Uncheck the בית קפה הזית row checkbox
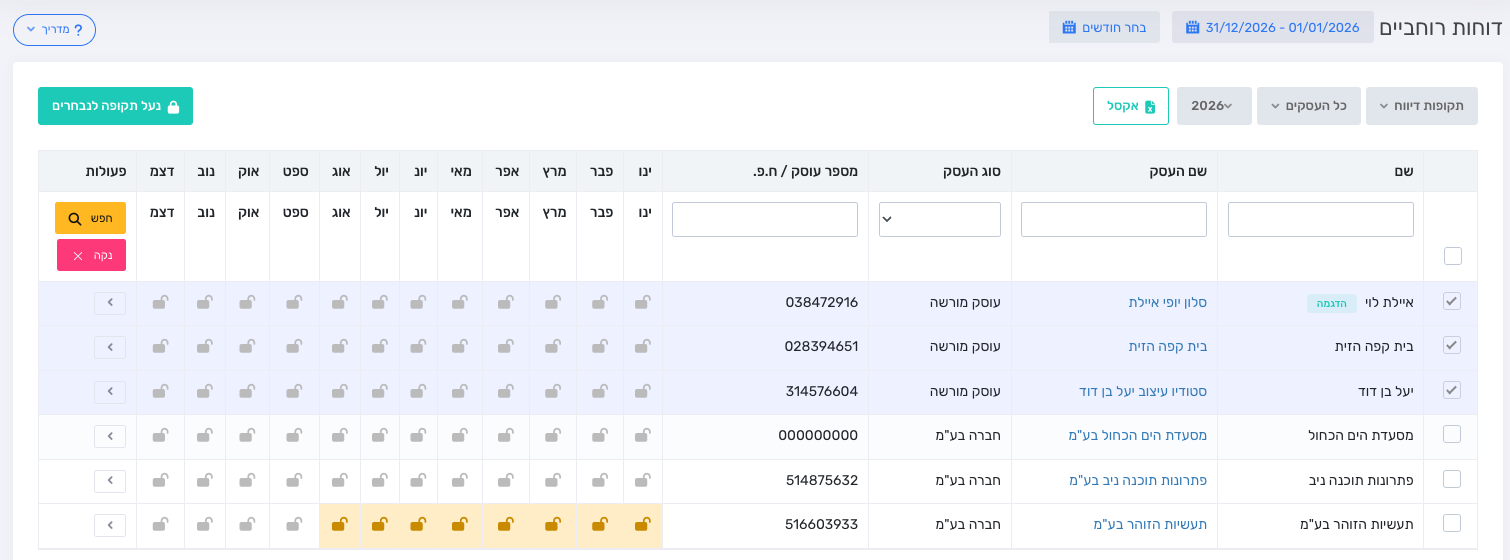Viewport: 1510px width, 560px height. 1452,345
